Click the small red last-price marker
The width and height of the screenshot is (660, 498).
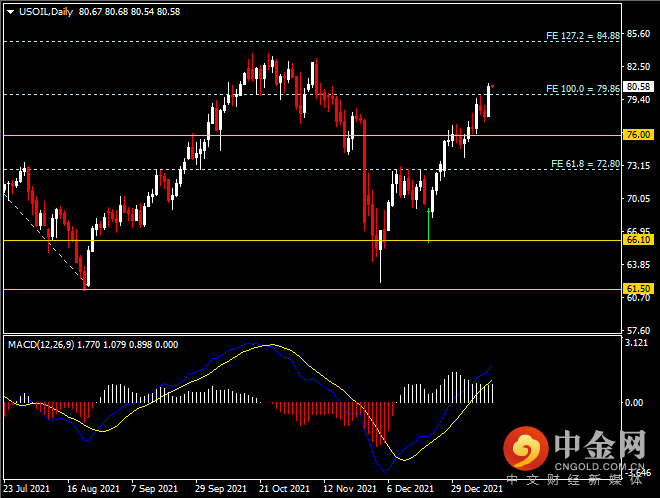492,86
